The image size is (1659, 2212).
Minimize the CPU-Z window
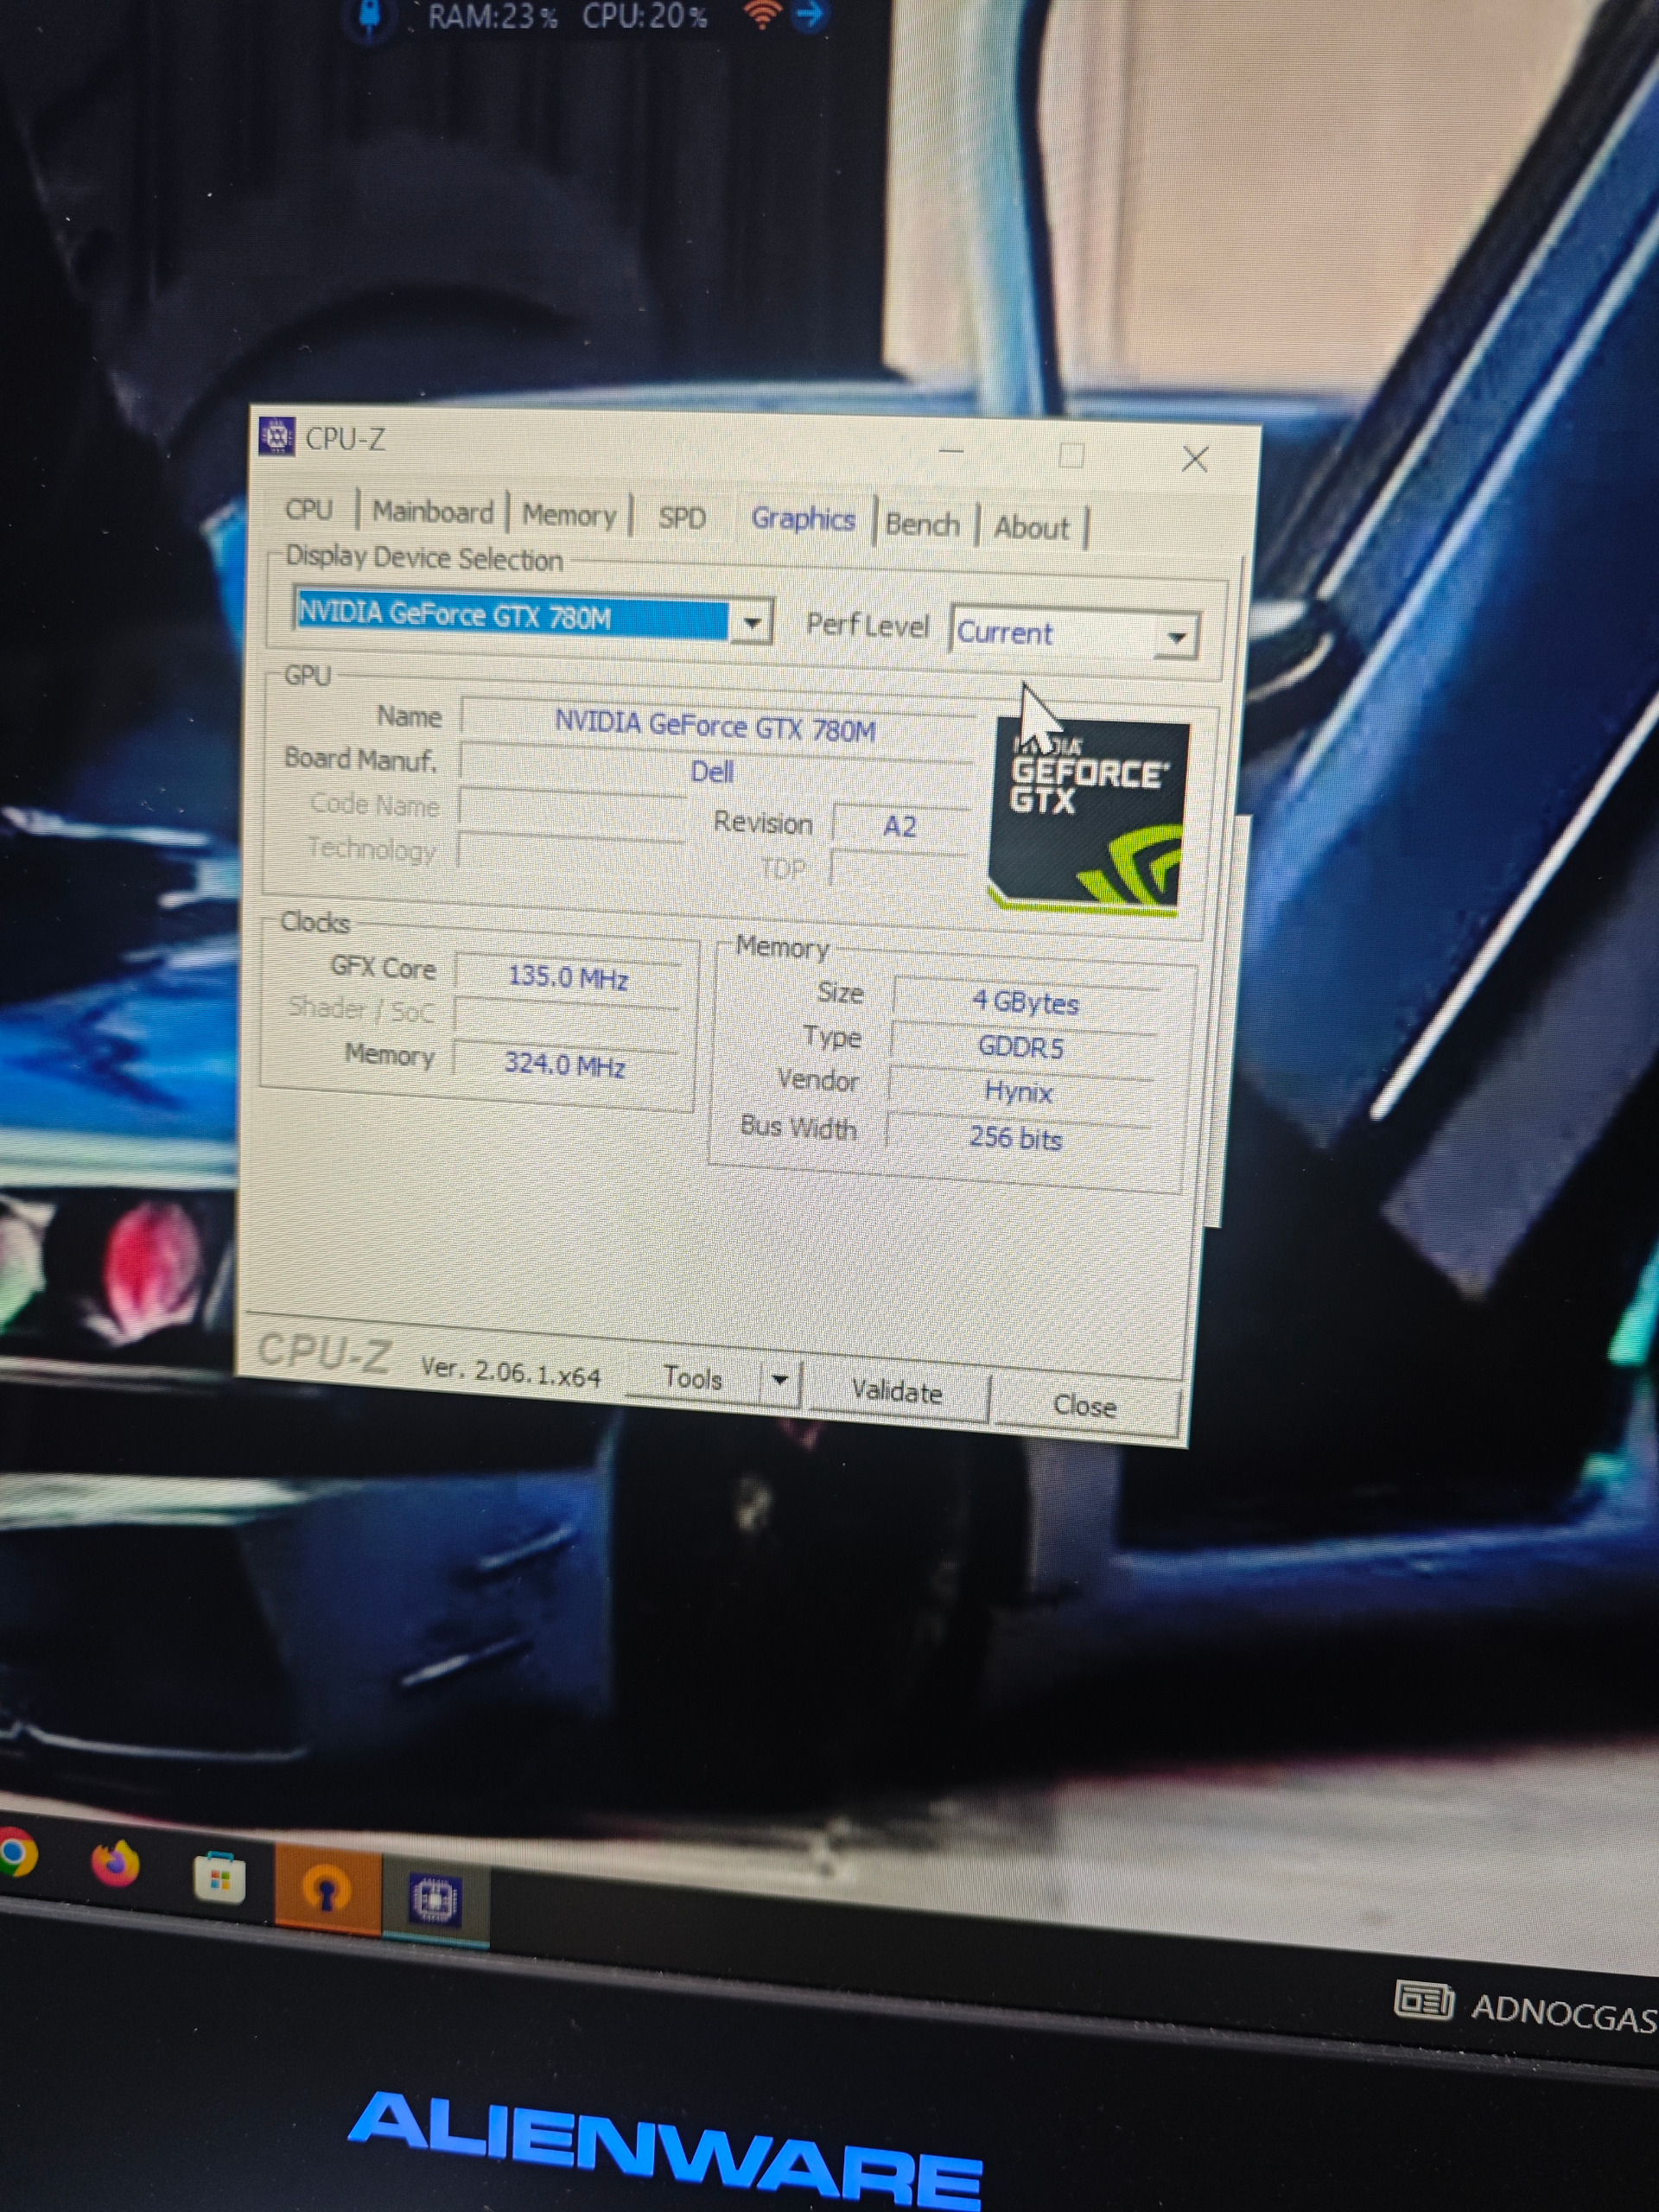951,452
